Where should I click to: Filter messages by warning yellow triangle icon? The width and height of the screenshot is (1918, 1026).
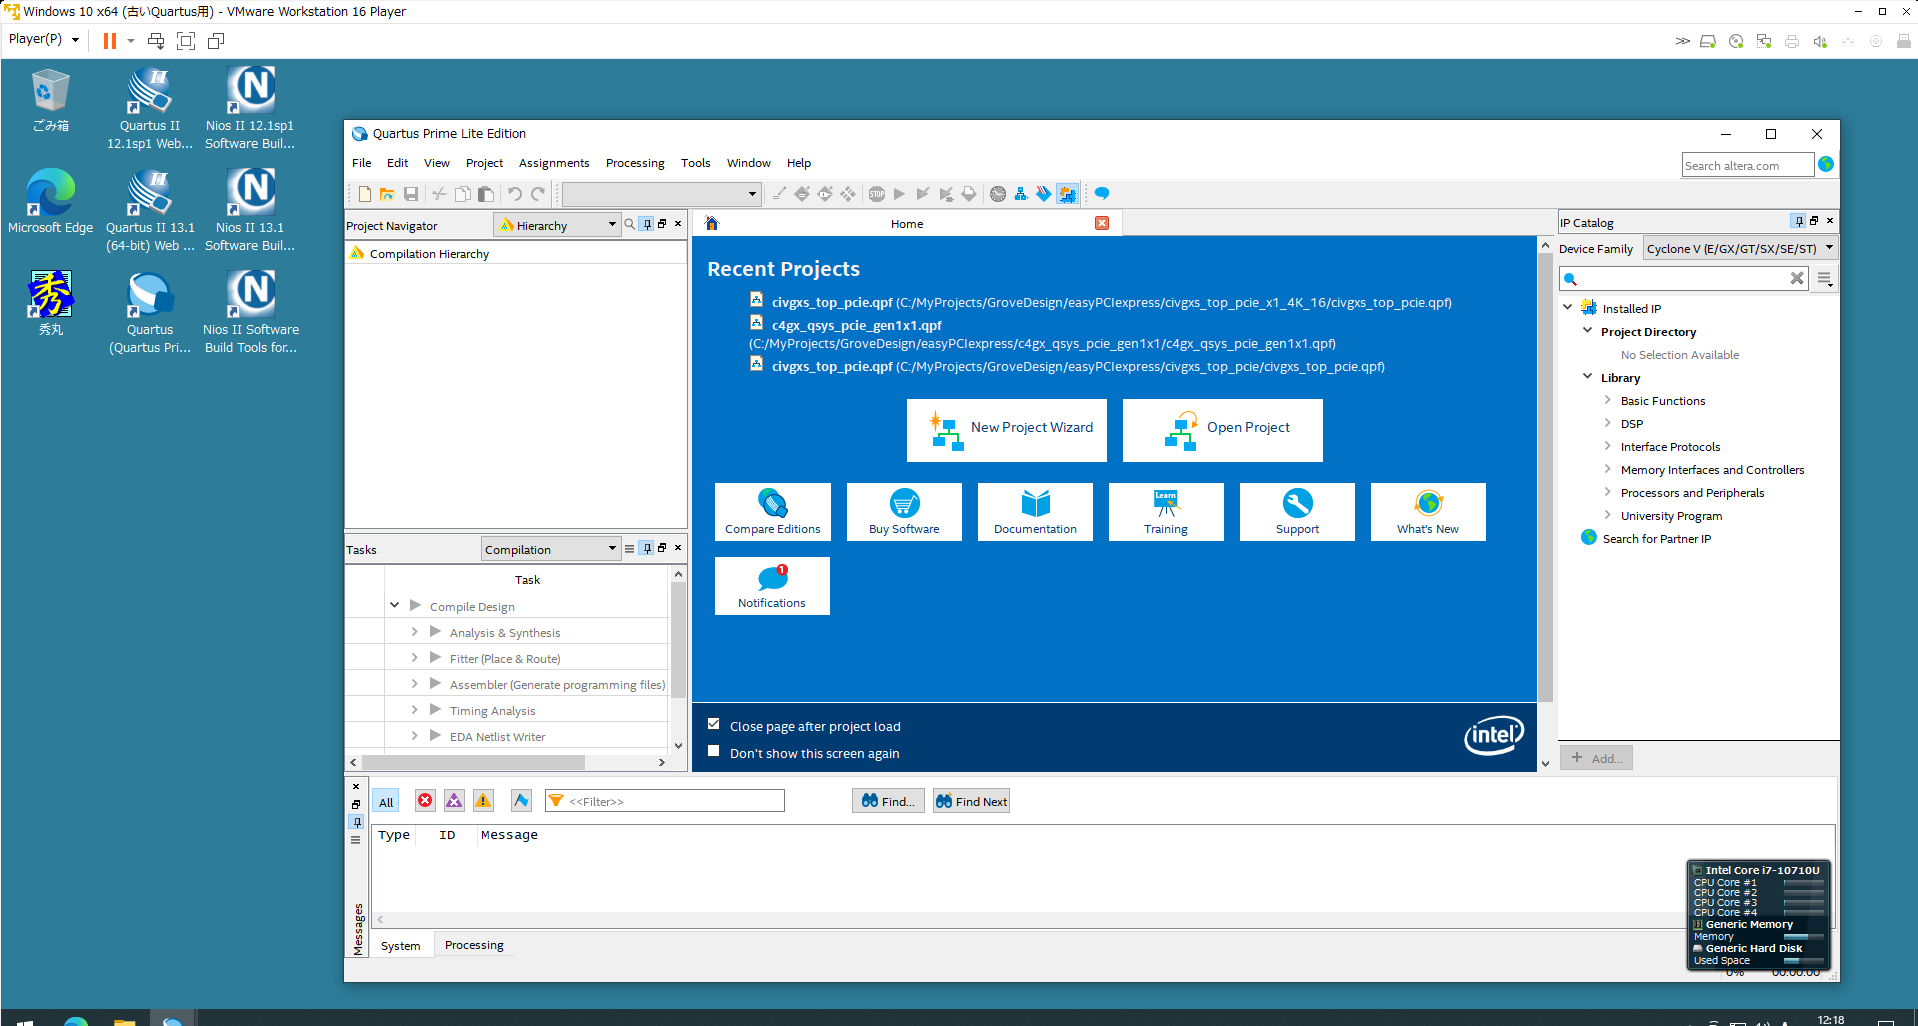coord(483,800)
